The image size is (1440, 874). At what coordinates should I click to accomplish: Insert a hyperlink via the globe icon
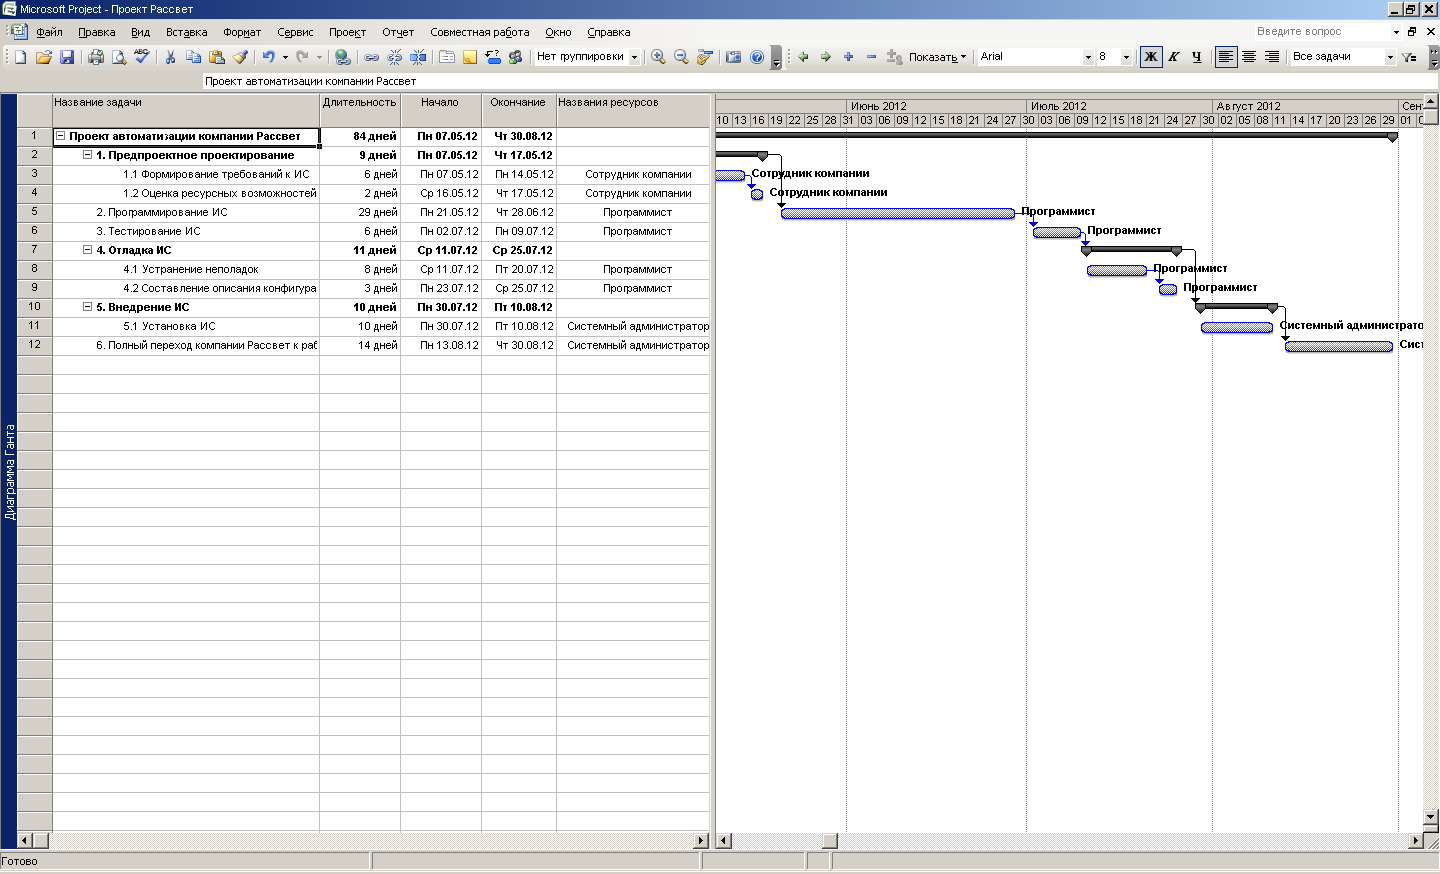point(342,57)
